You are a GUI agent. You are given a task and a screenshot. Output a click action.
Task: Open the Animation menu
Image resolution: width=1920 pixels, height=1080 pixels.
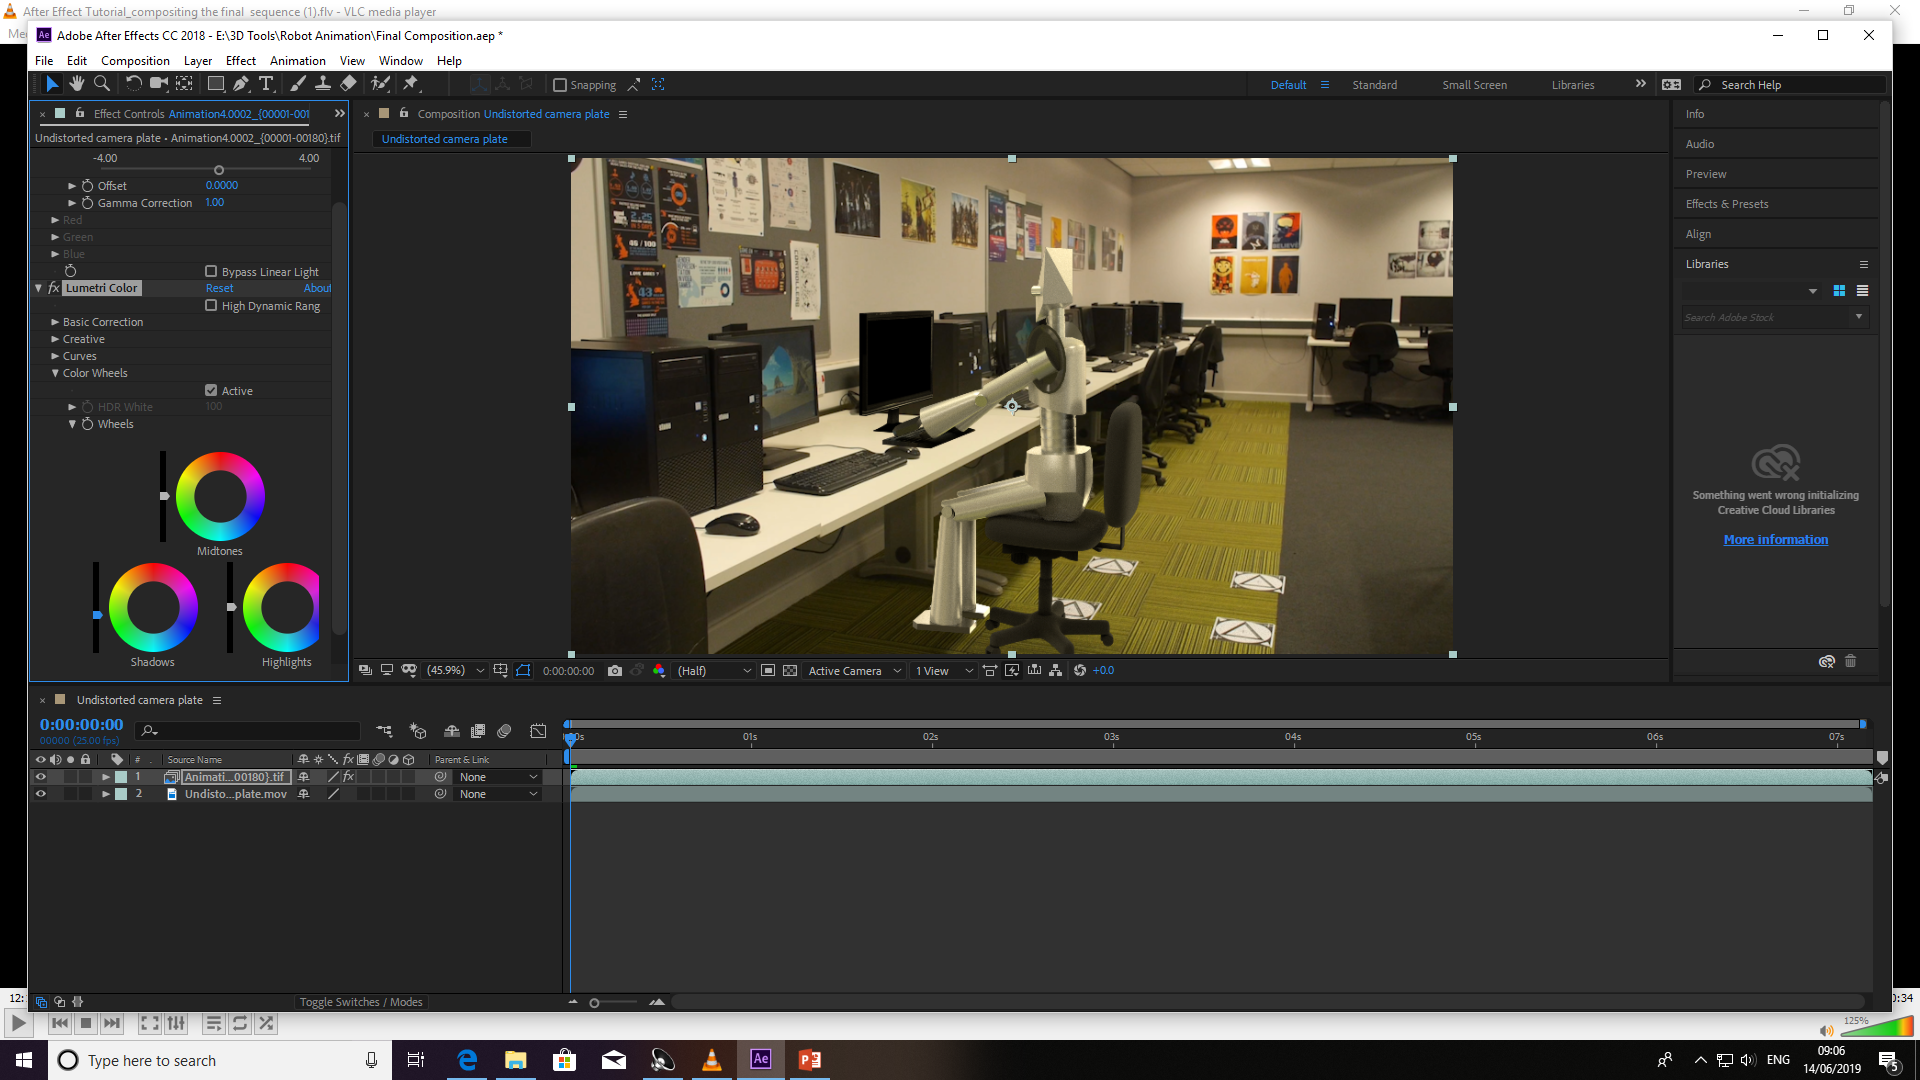click(298, 61)
